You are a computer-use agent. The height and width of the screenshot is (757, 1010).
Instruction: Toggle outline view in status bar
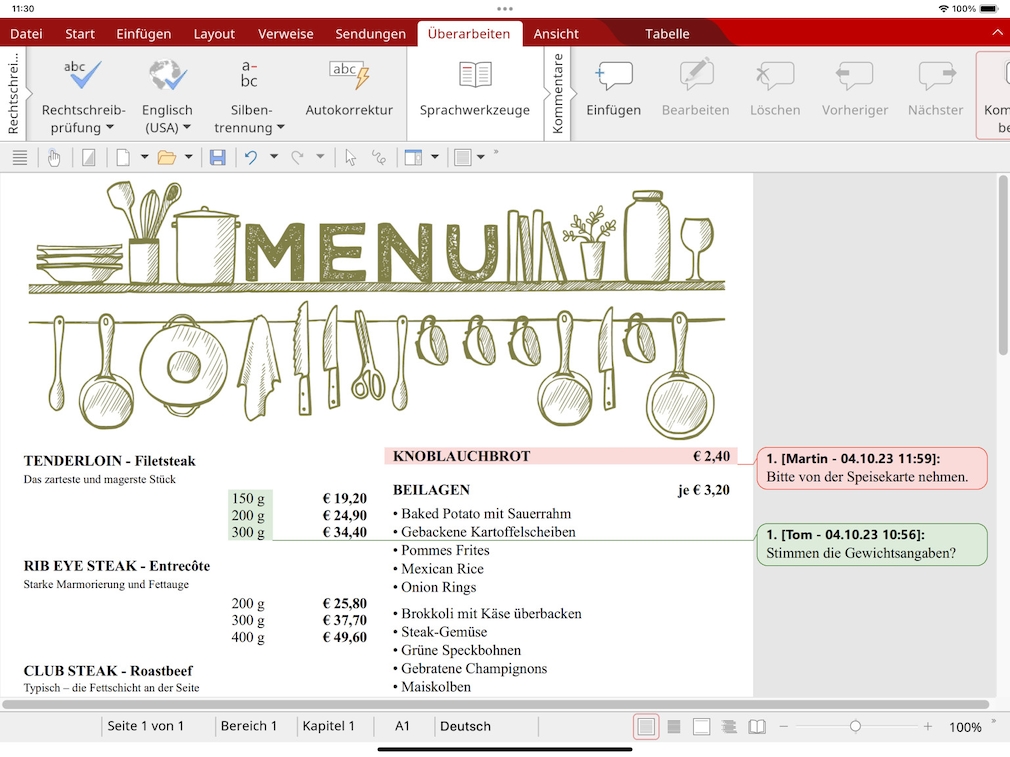[x=729, y=727]
